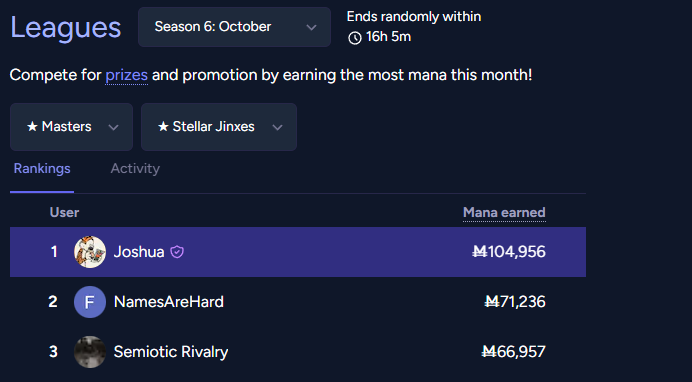
Task: Open NamesAreHard's profile name
Action: pyautogui.click(x=169, y=302)
